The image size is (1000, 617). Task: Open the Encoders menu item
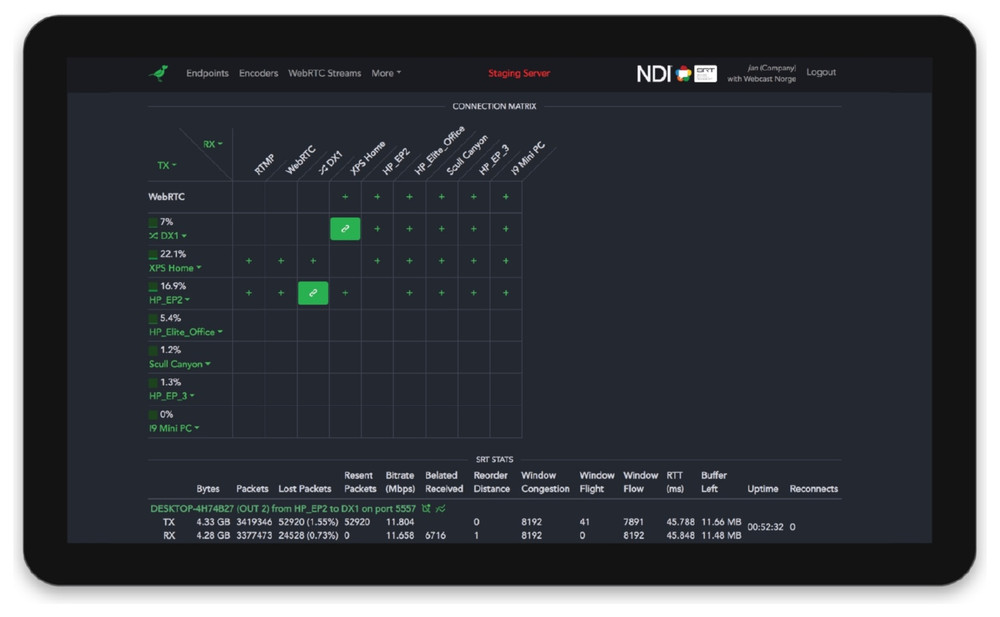(258, 73)
